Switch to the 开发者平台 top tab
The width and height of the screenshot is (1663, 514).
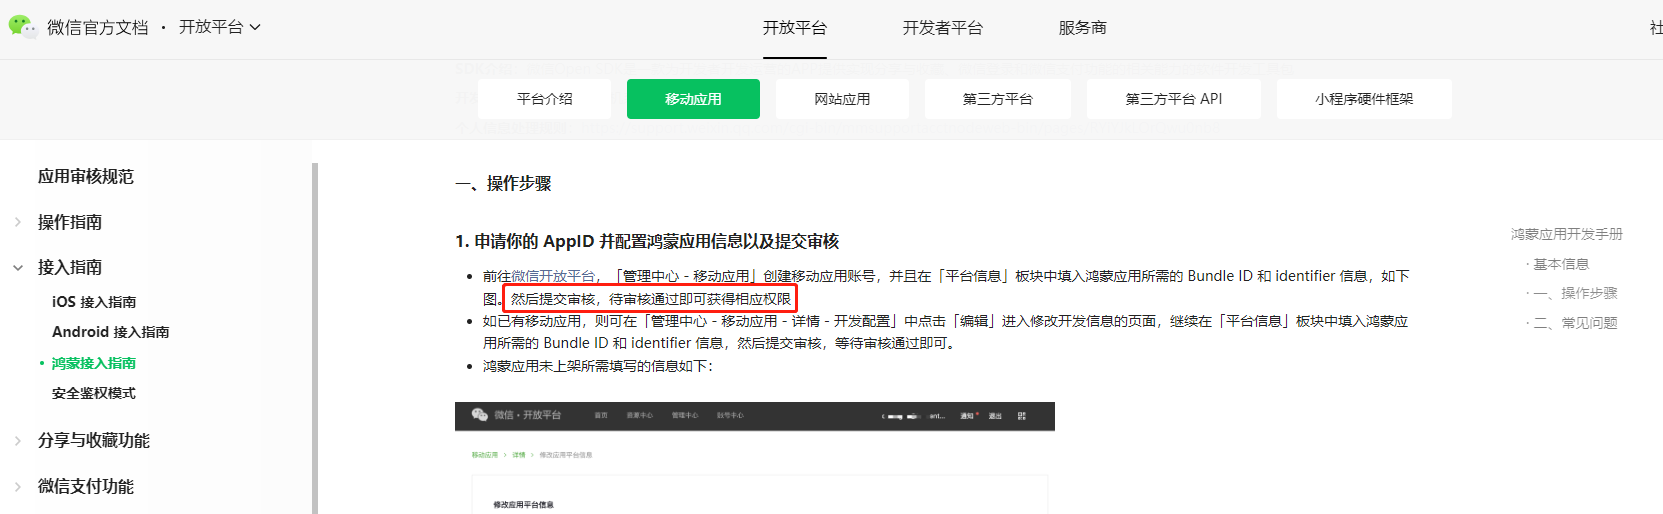[x=943, y=28]
